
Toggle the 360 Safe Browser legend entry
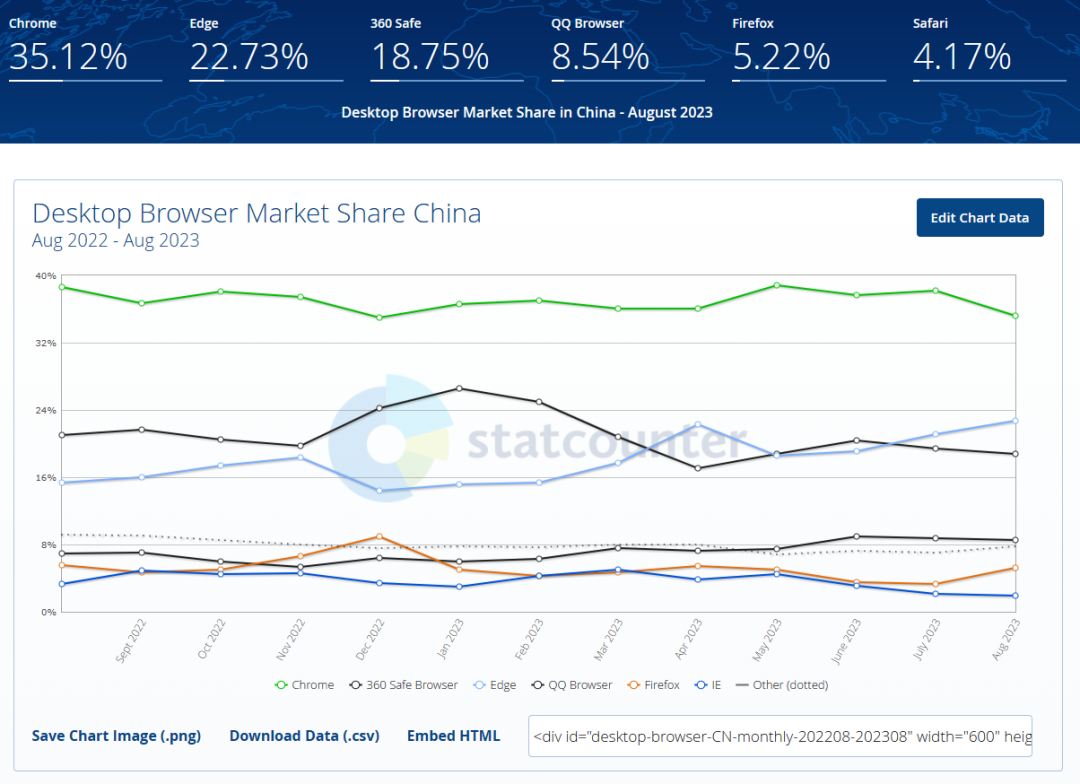pyautogui.click(x=403, y=685)
